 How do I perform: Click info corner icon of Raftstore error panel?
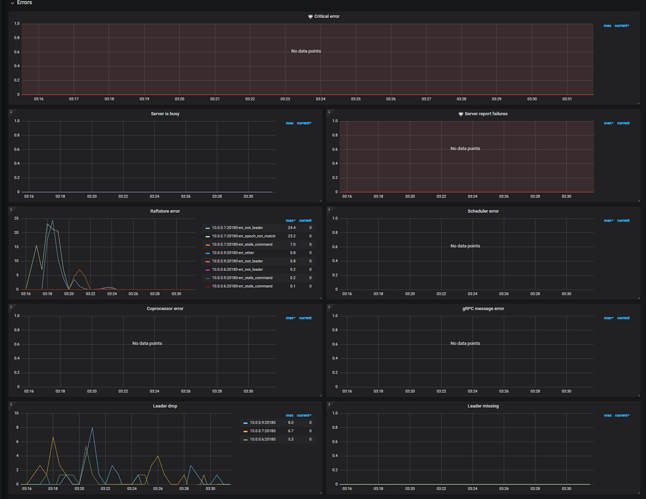(x=11, y=210)
